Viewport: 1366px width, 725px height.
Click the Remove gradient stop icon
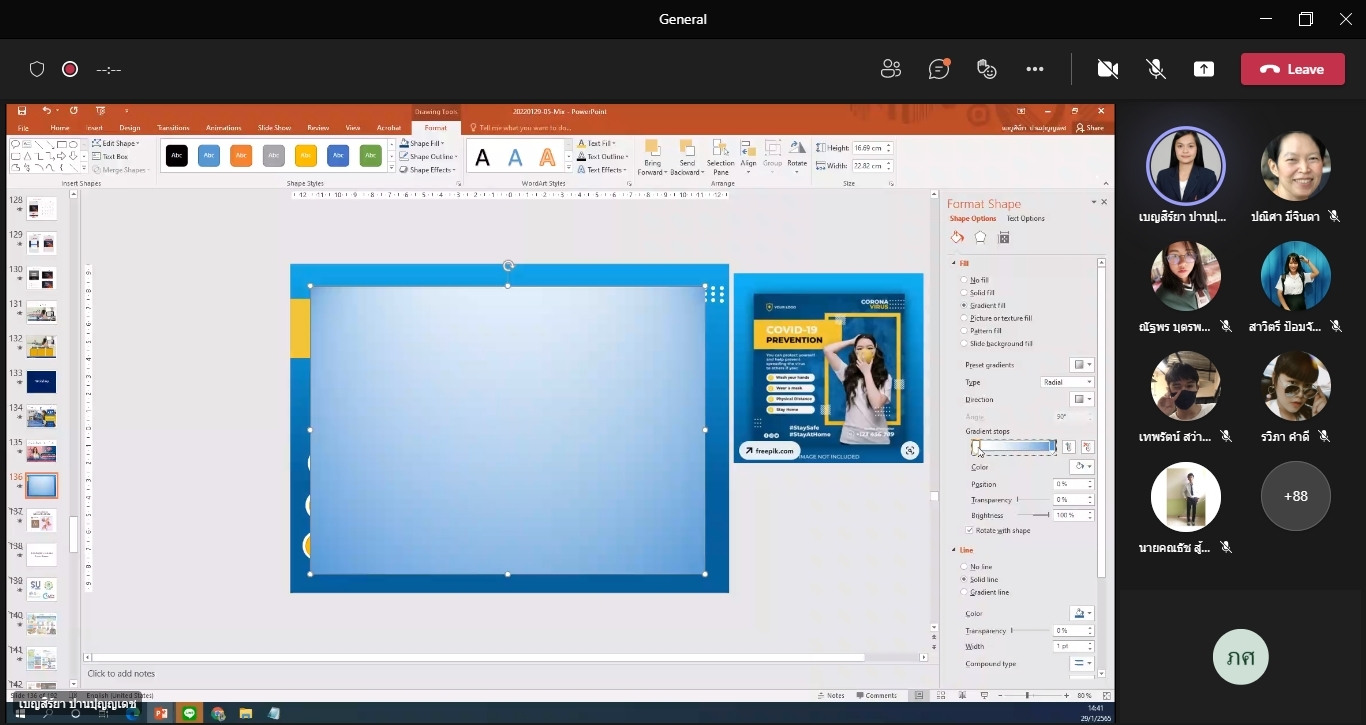1088,447
